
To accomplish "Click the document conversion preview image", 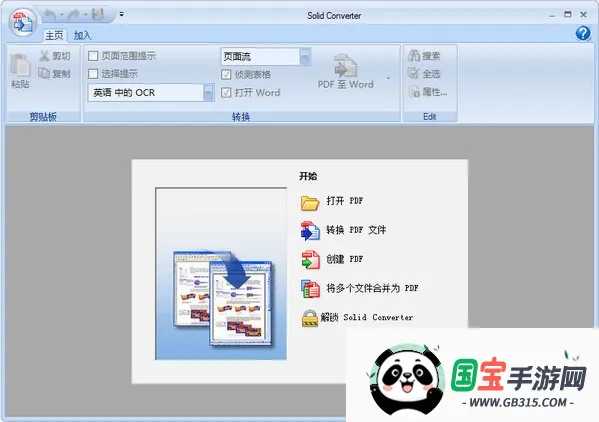I will [x=221, y=273].
